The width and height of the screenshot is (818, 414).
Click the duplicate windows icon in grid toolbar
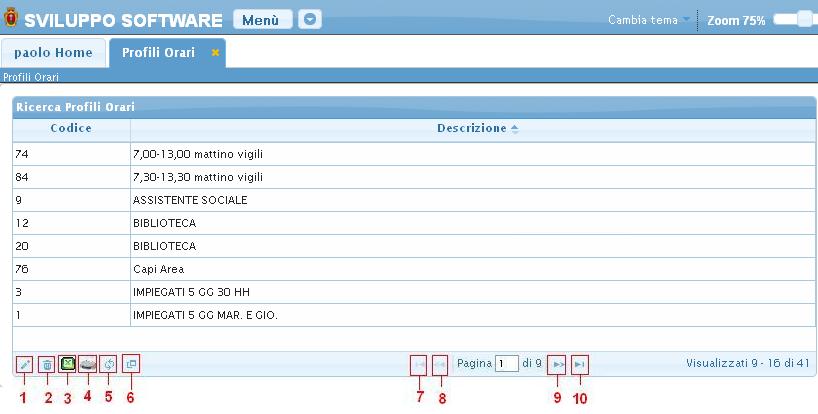point(131,365)
